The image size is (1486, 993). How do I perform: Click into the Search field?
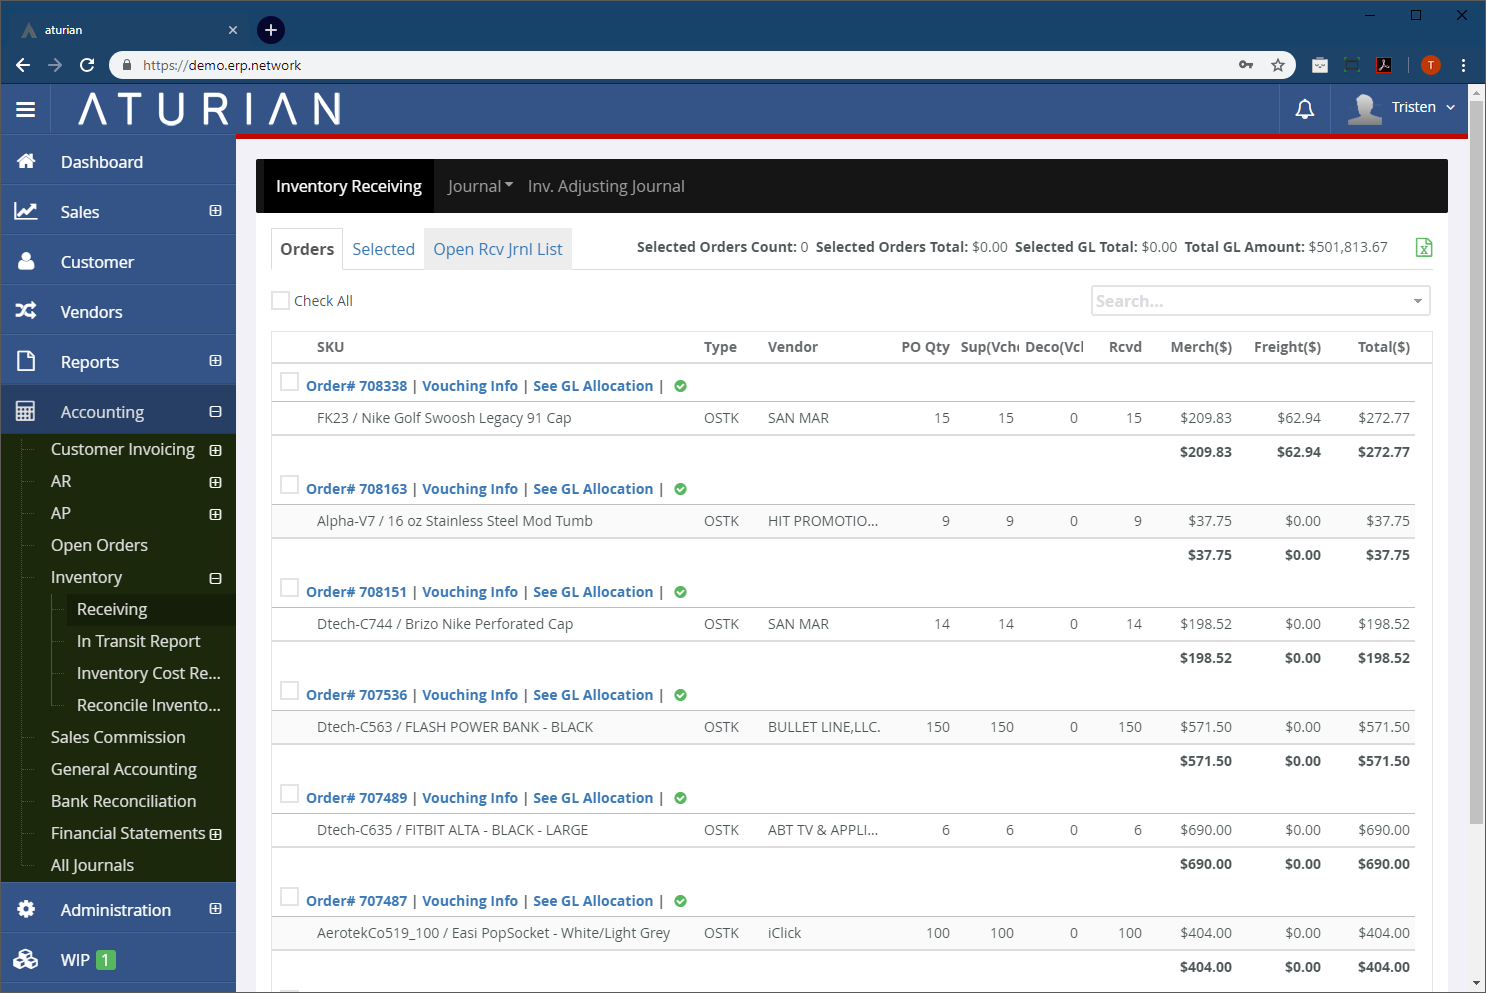1250,301
